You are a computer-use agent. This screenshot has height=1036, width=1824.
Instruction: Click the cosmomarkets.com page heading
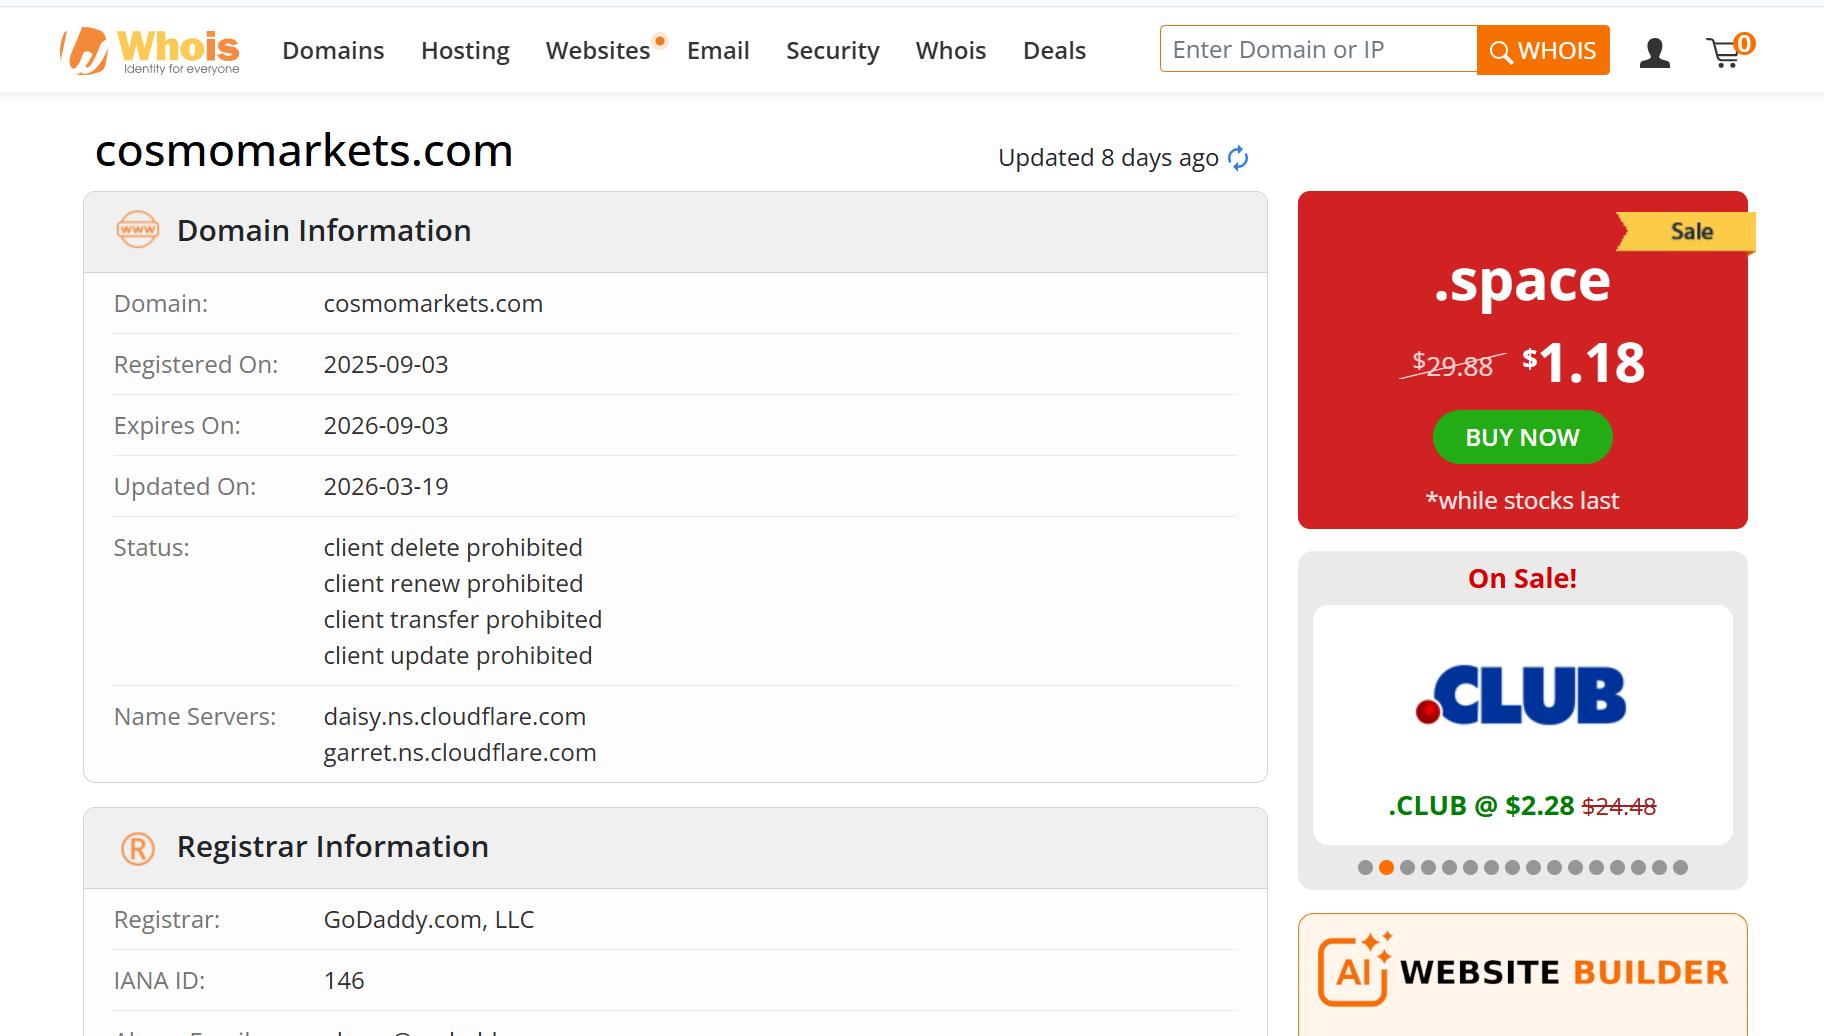(x=304, y=151)
